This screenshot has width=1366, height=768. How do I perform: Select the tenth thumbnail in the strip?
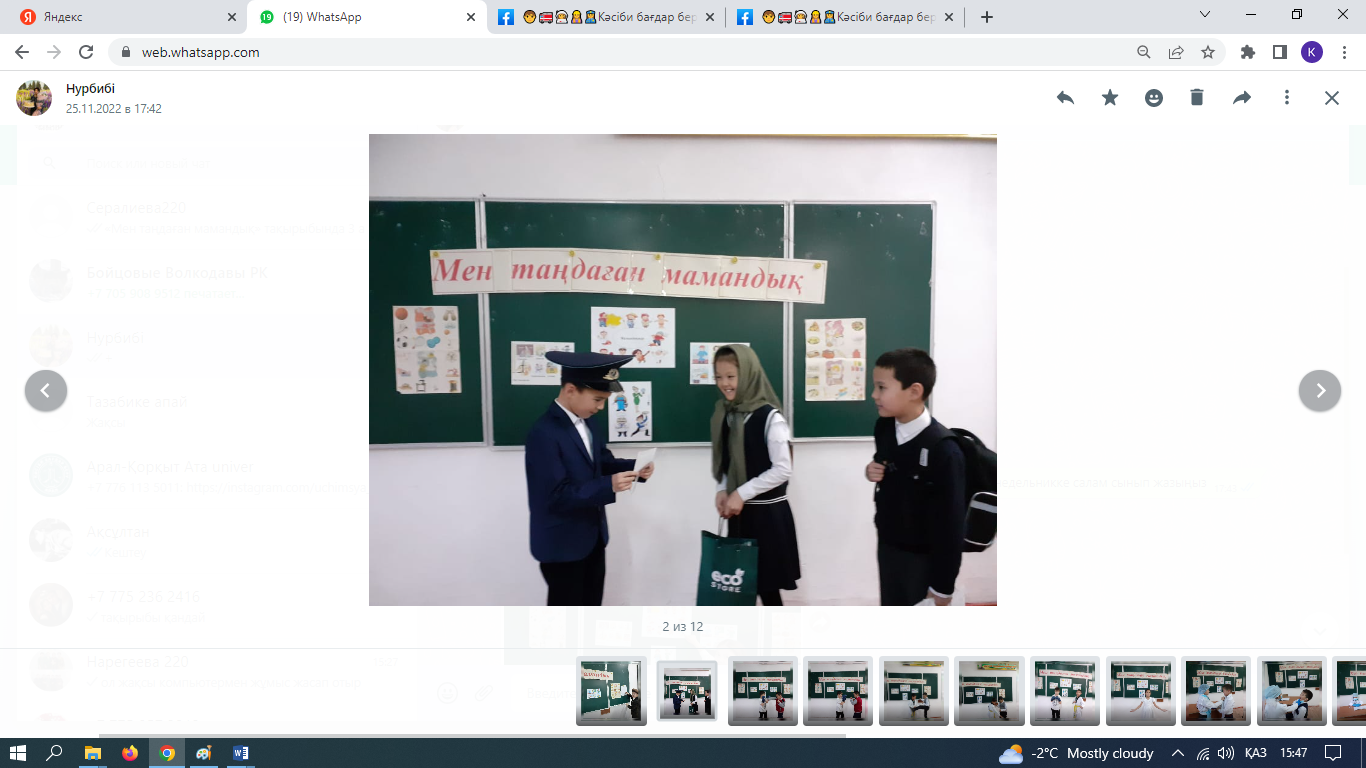click(1292, 691)
